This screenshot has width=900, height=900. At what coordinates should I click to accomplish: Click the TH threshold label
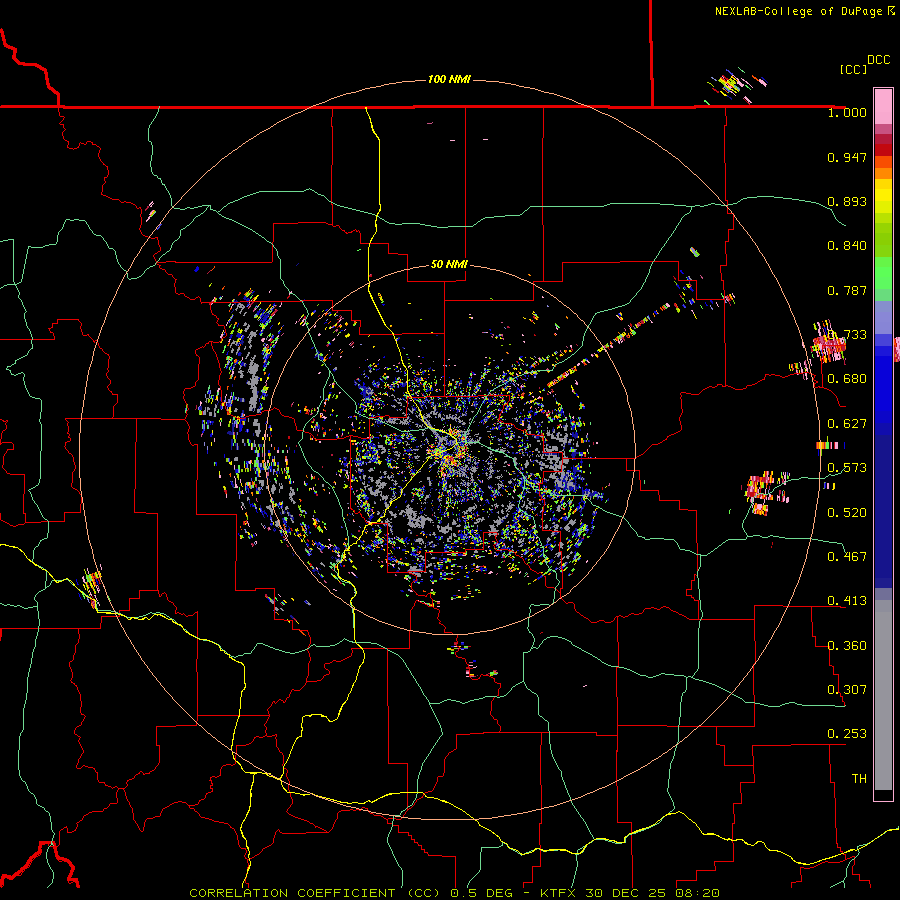pos(859,779)
